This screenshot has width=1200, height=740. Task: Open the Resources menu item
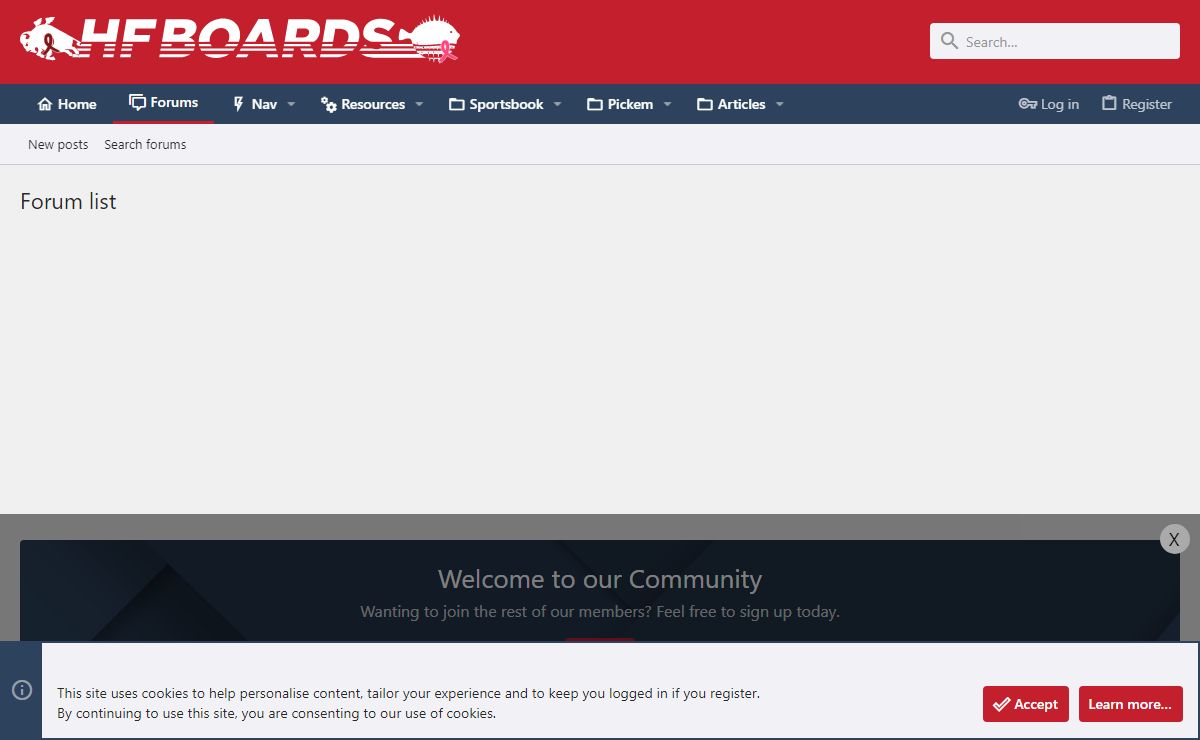(x=362, y=104)
